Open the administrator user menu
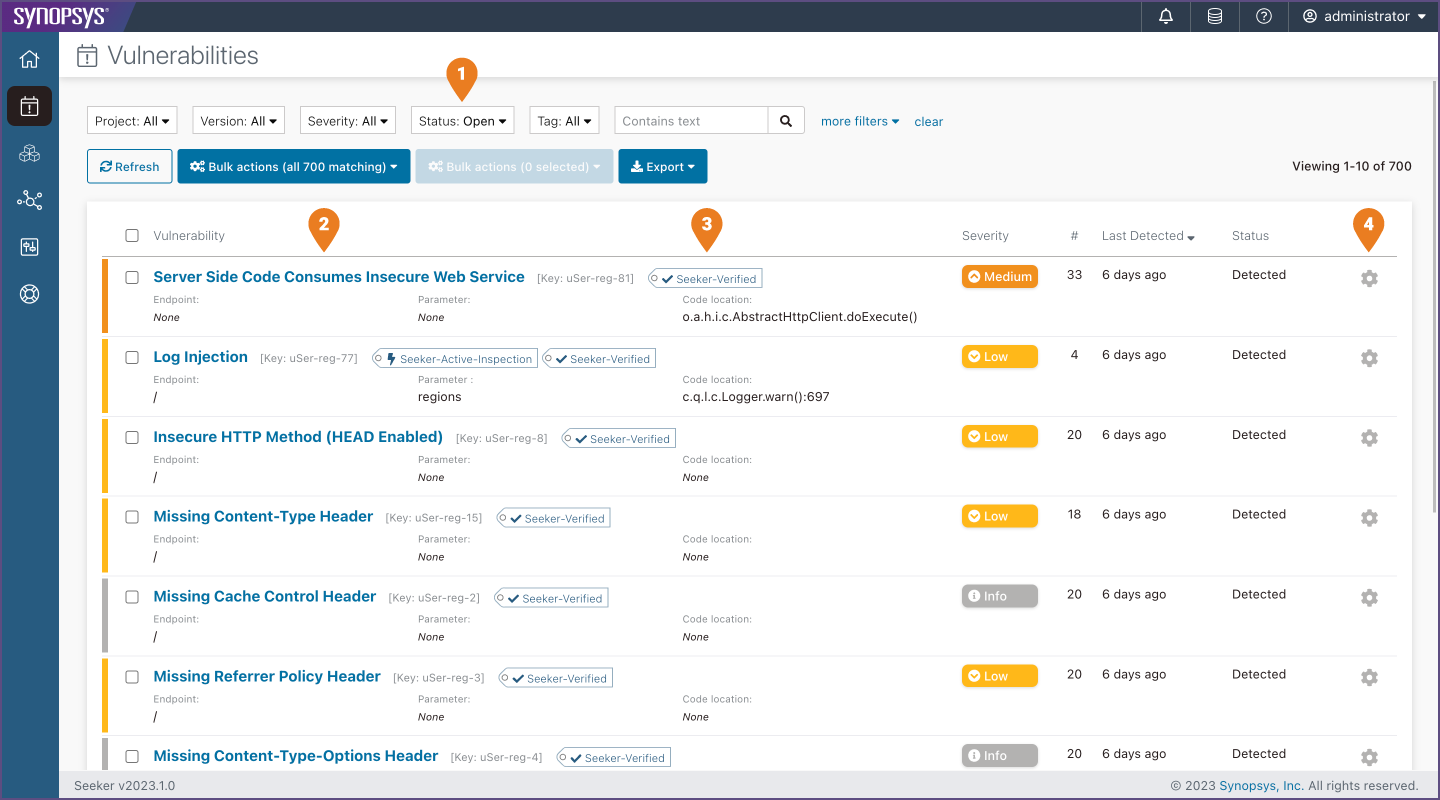The image size is (1440, 800). point(1364,16)
